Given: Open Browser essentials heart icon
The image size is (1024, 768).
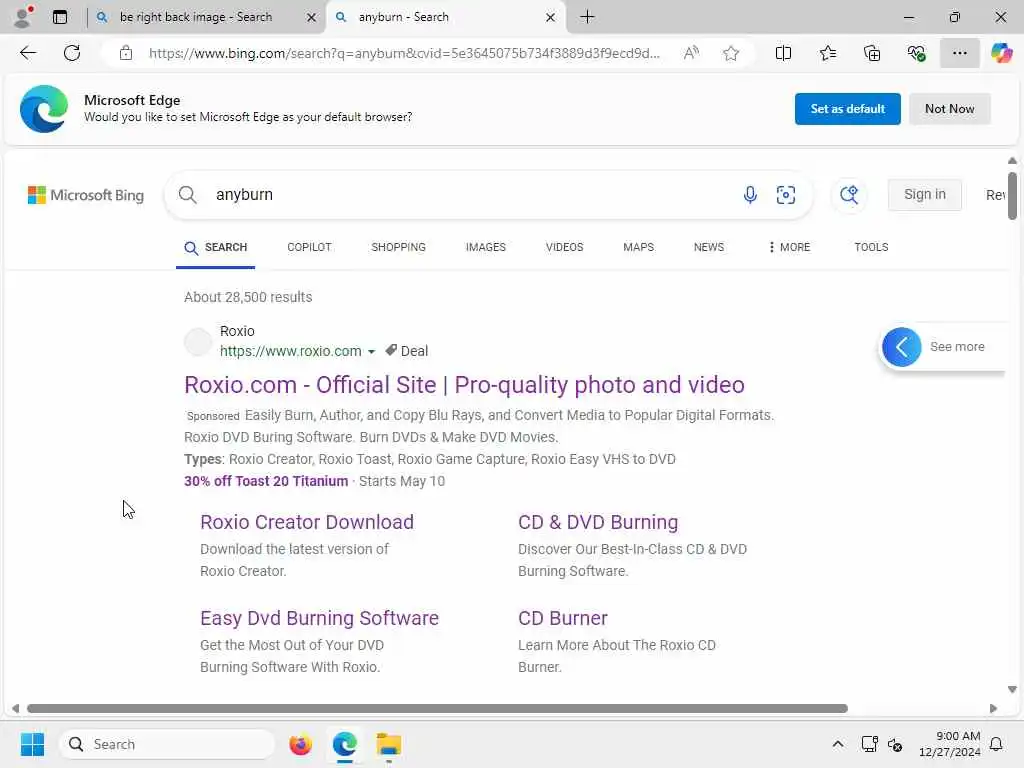Looking at the screenshot, I should 916,53.
